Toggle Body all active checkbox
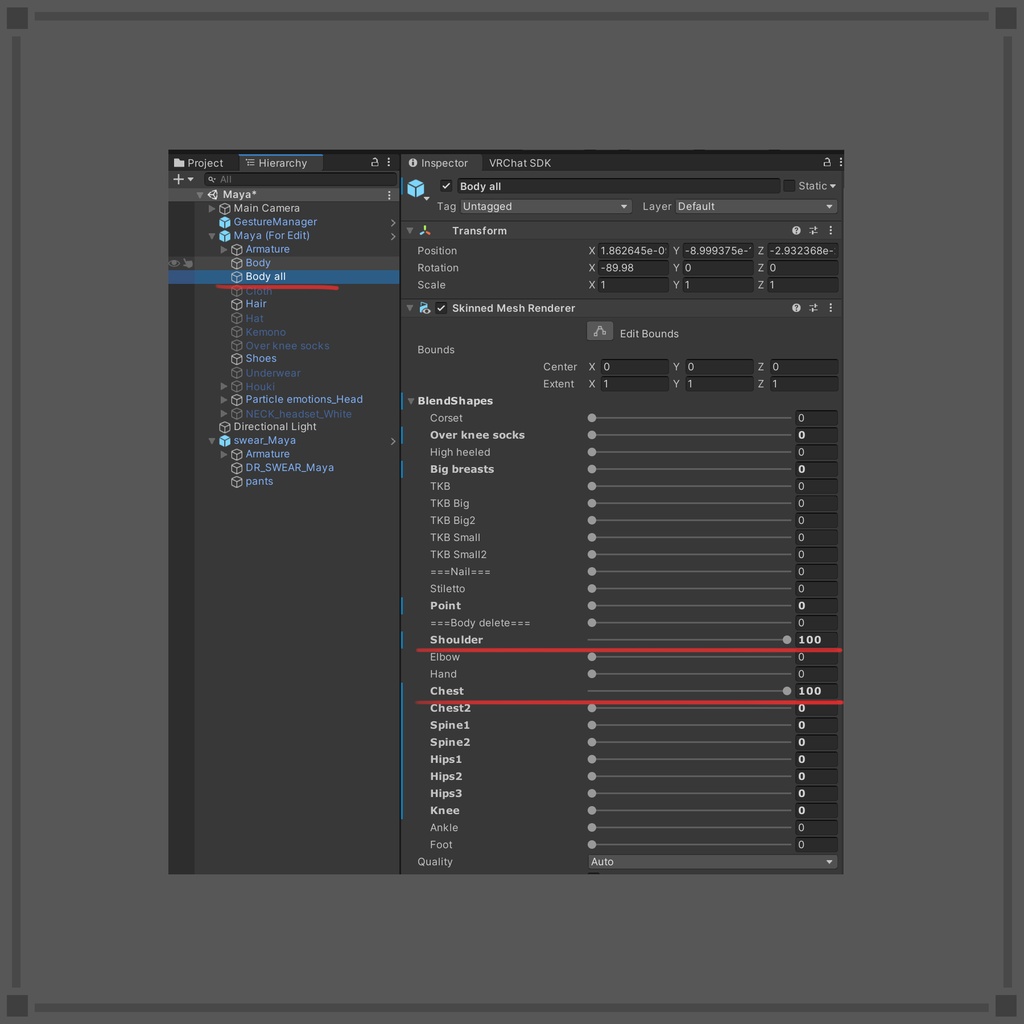The height and width of the screenshot is (1024, 1024). tap(446, 186)
